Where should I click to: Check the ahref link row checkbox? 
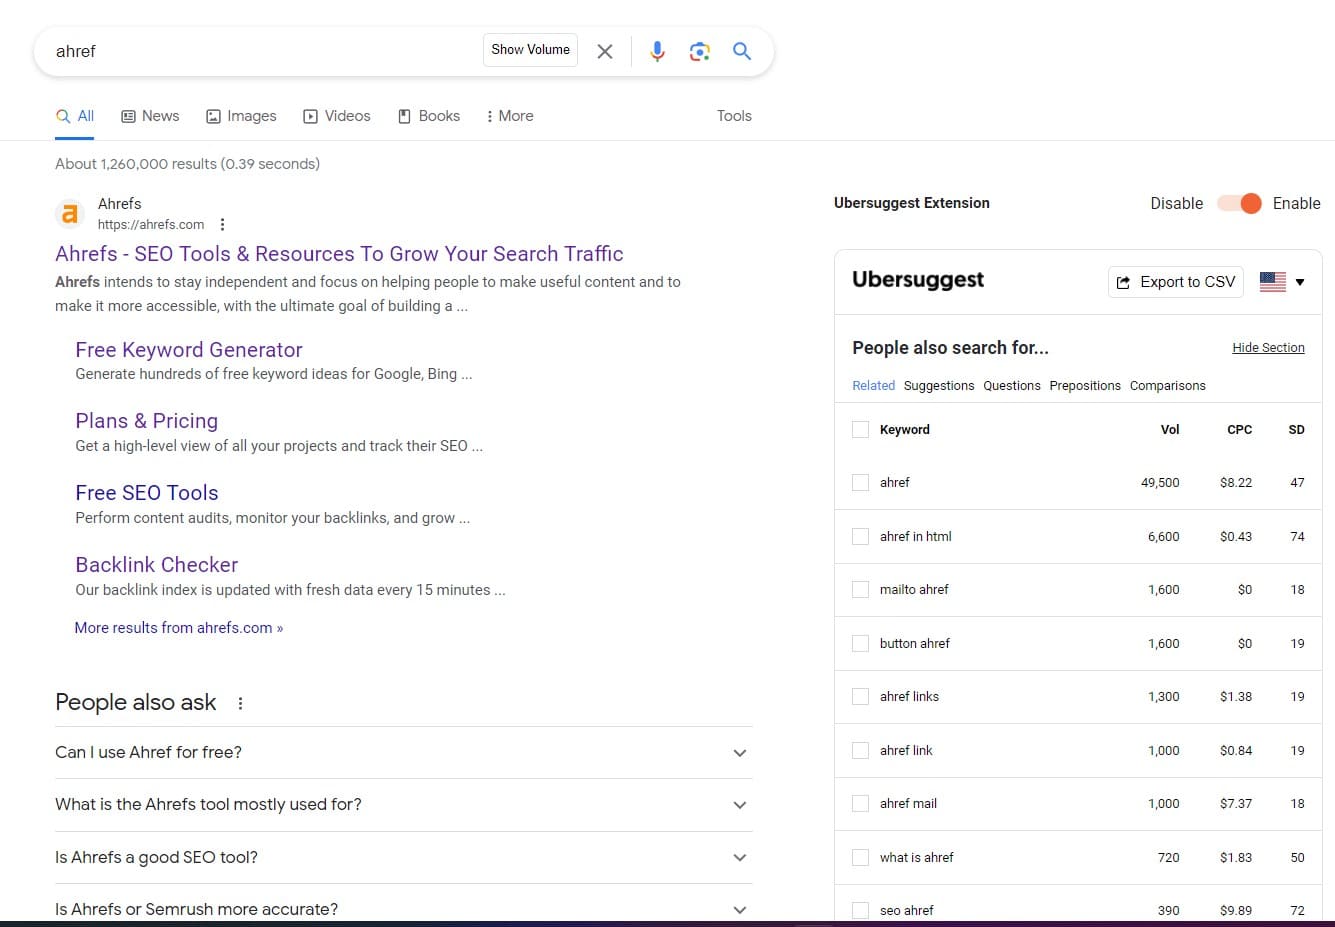click(860, 751)
